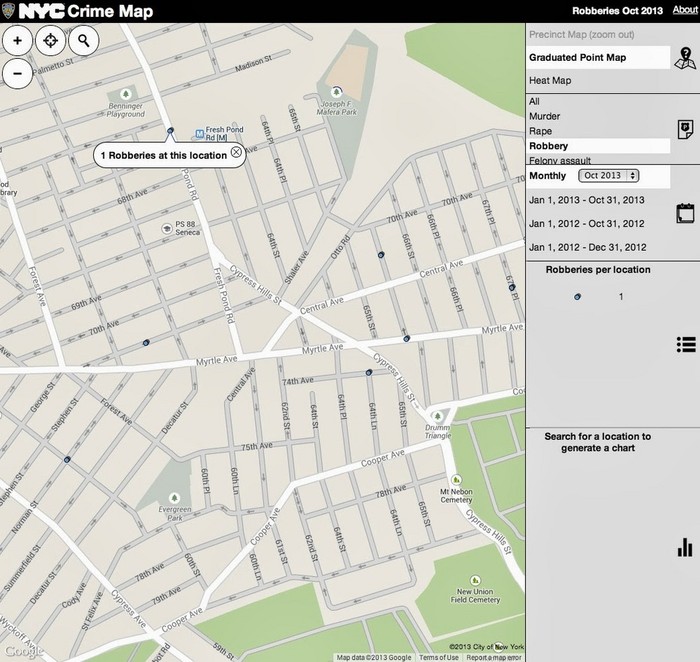Switch to Heat Map view
This screenshot has width=700, height=662.
(550, 81)
